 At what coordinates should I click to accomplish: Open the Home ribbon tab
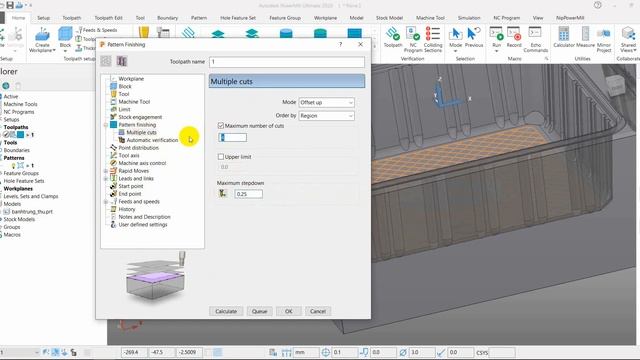(18, 18)
